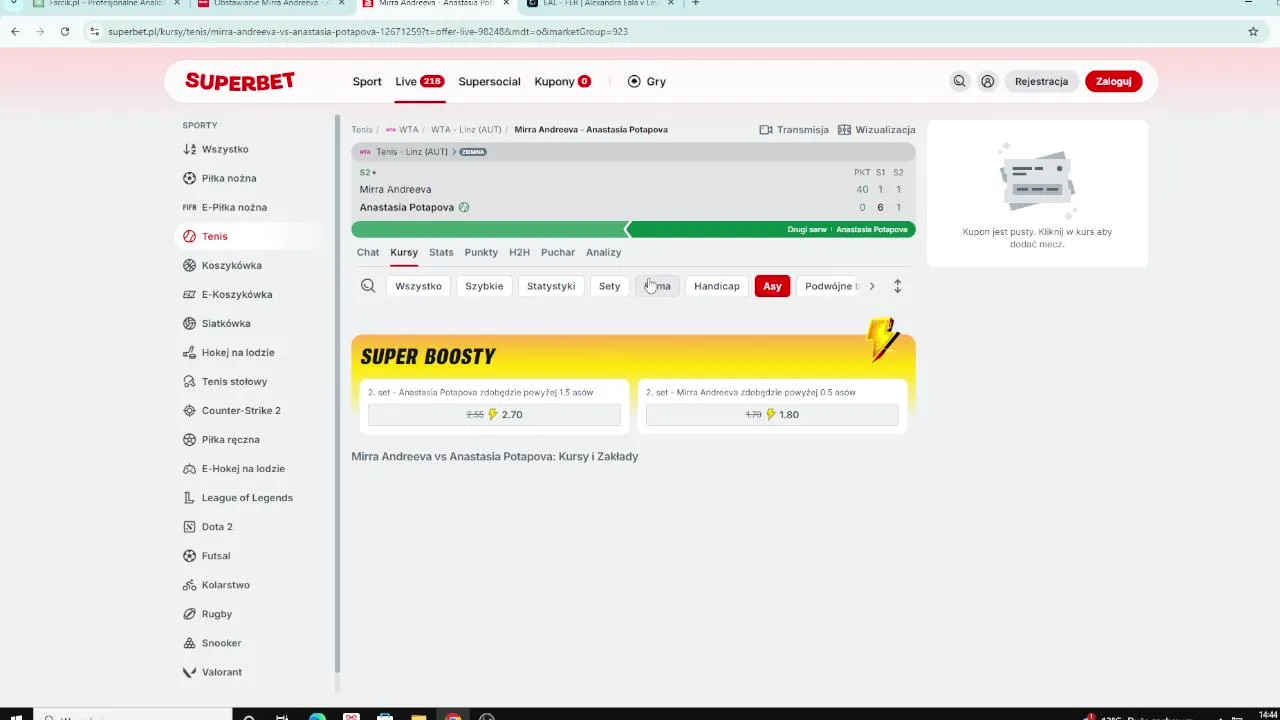The height and width of the screenshot is (720, 1280).
Task: Open a new browser tab
Action: point(696,4)
